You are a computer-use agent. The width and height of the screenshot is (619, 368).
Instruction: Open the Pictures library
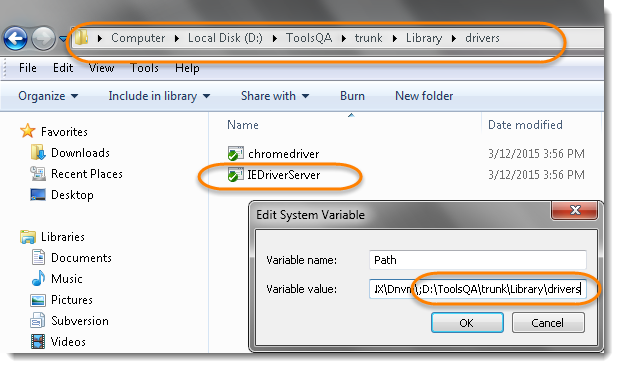point(72,300)
